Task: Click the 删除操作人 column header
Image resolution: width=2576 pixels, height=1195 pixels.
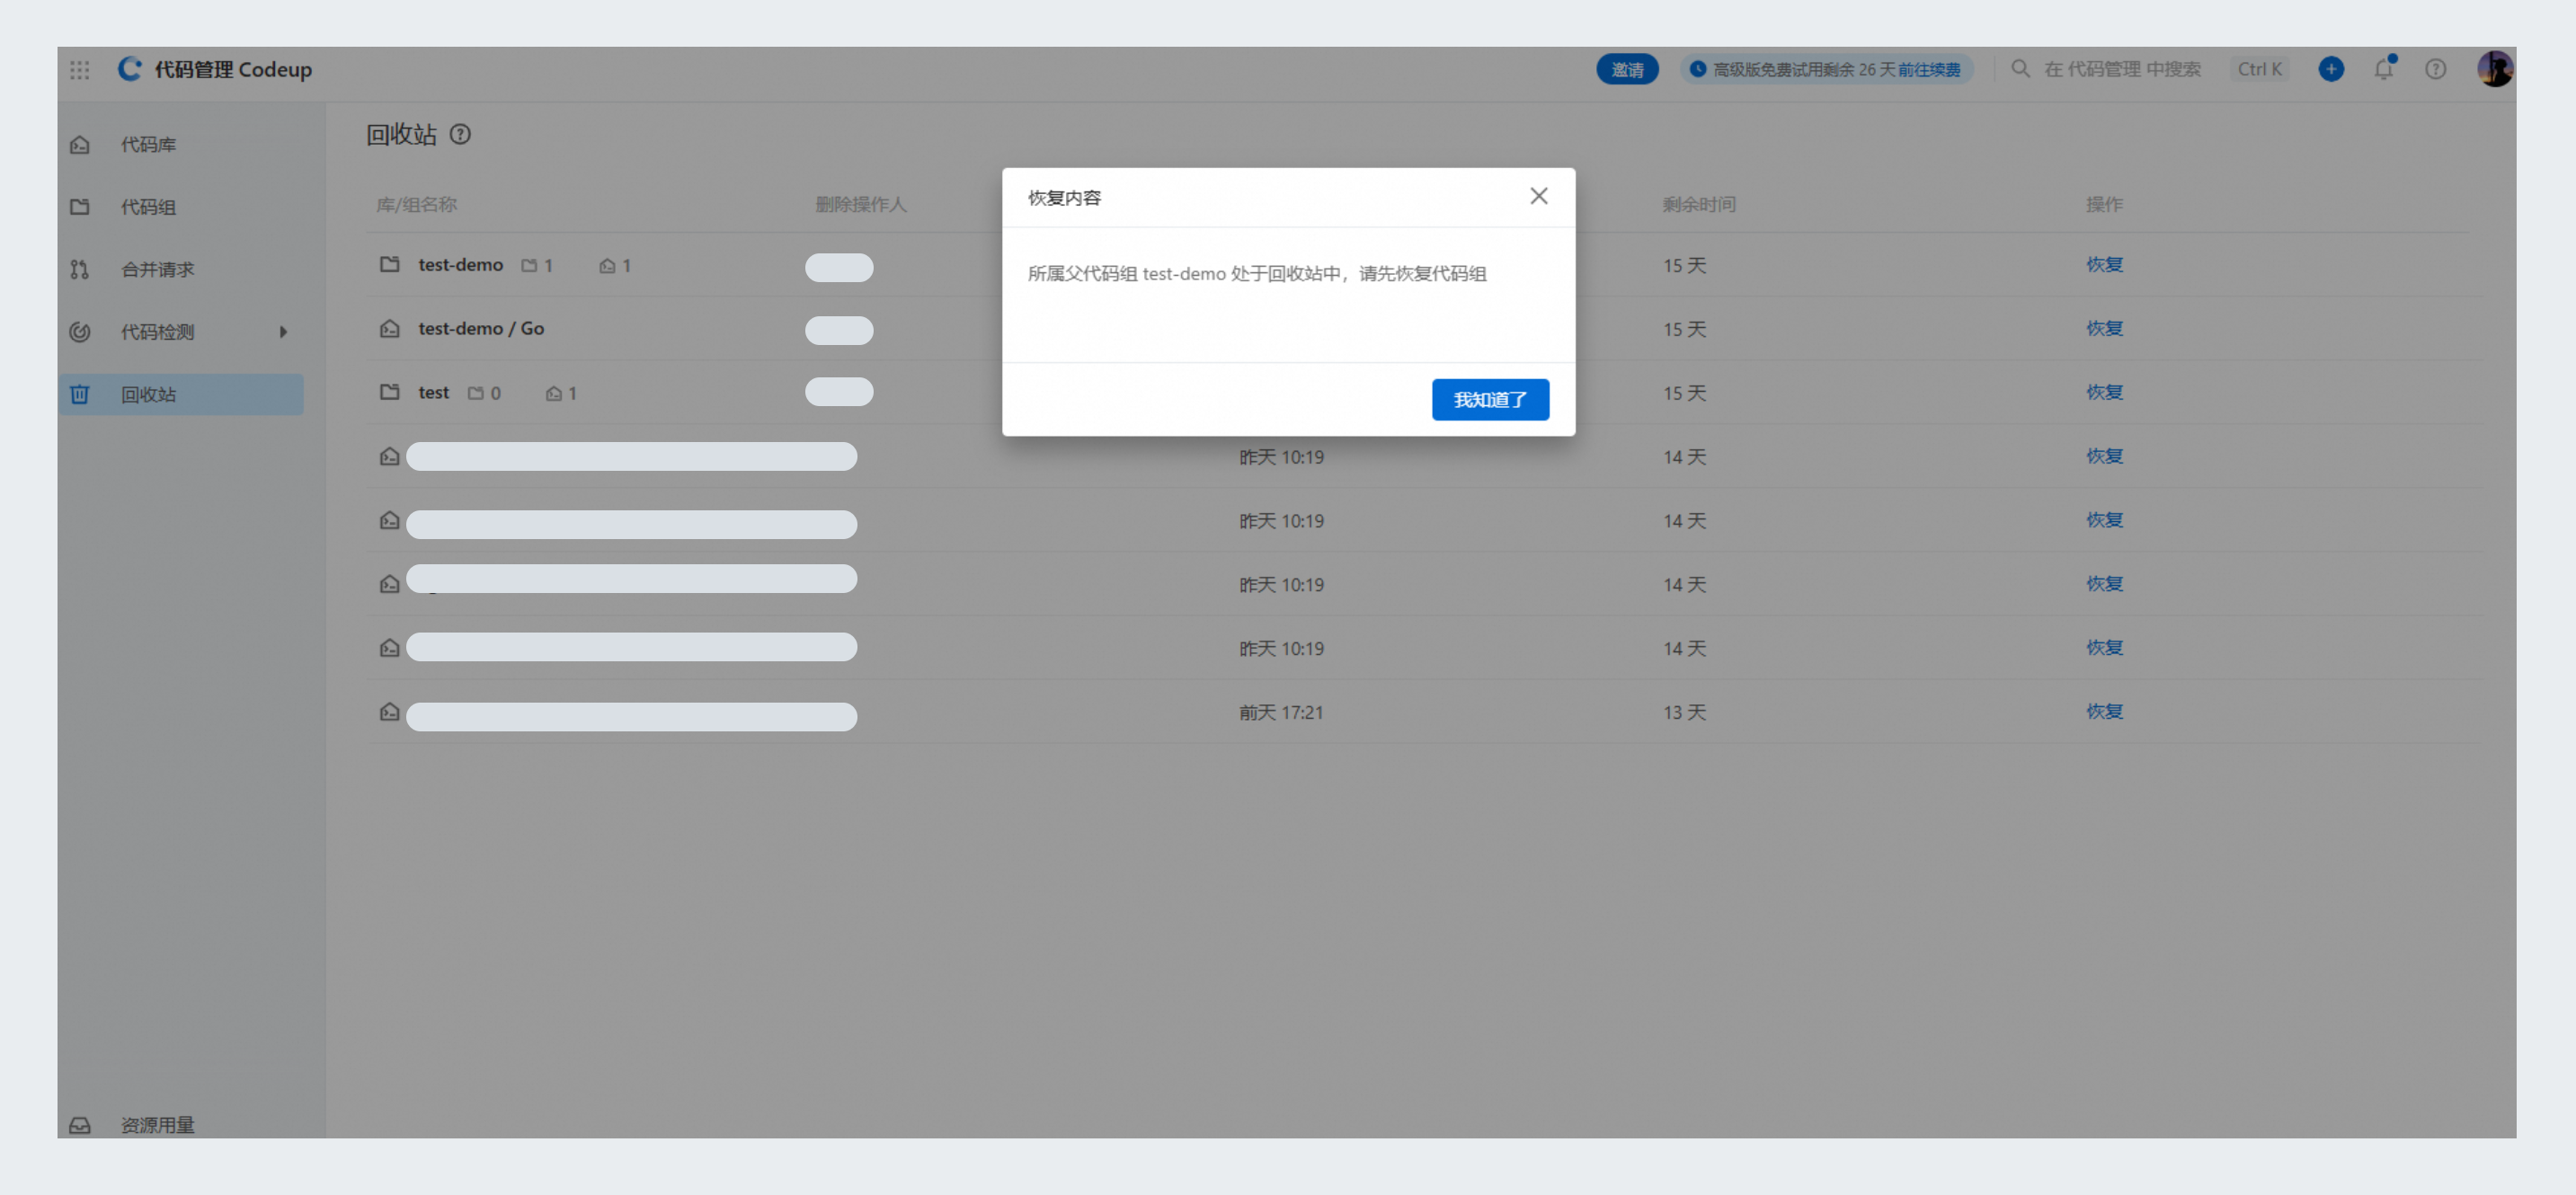Action: pos(860,204)
